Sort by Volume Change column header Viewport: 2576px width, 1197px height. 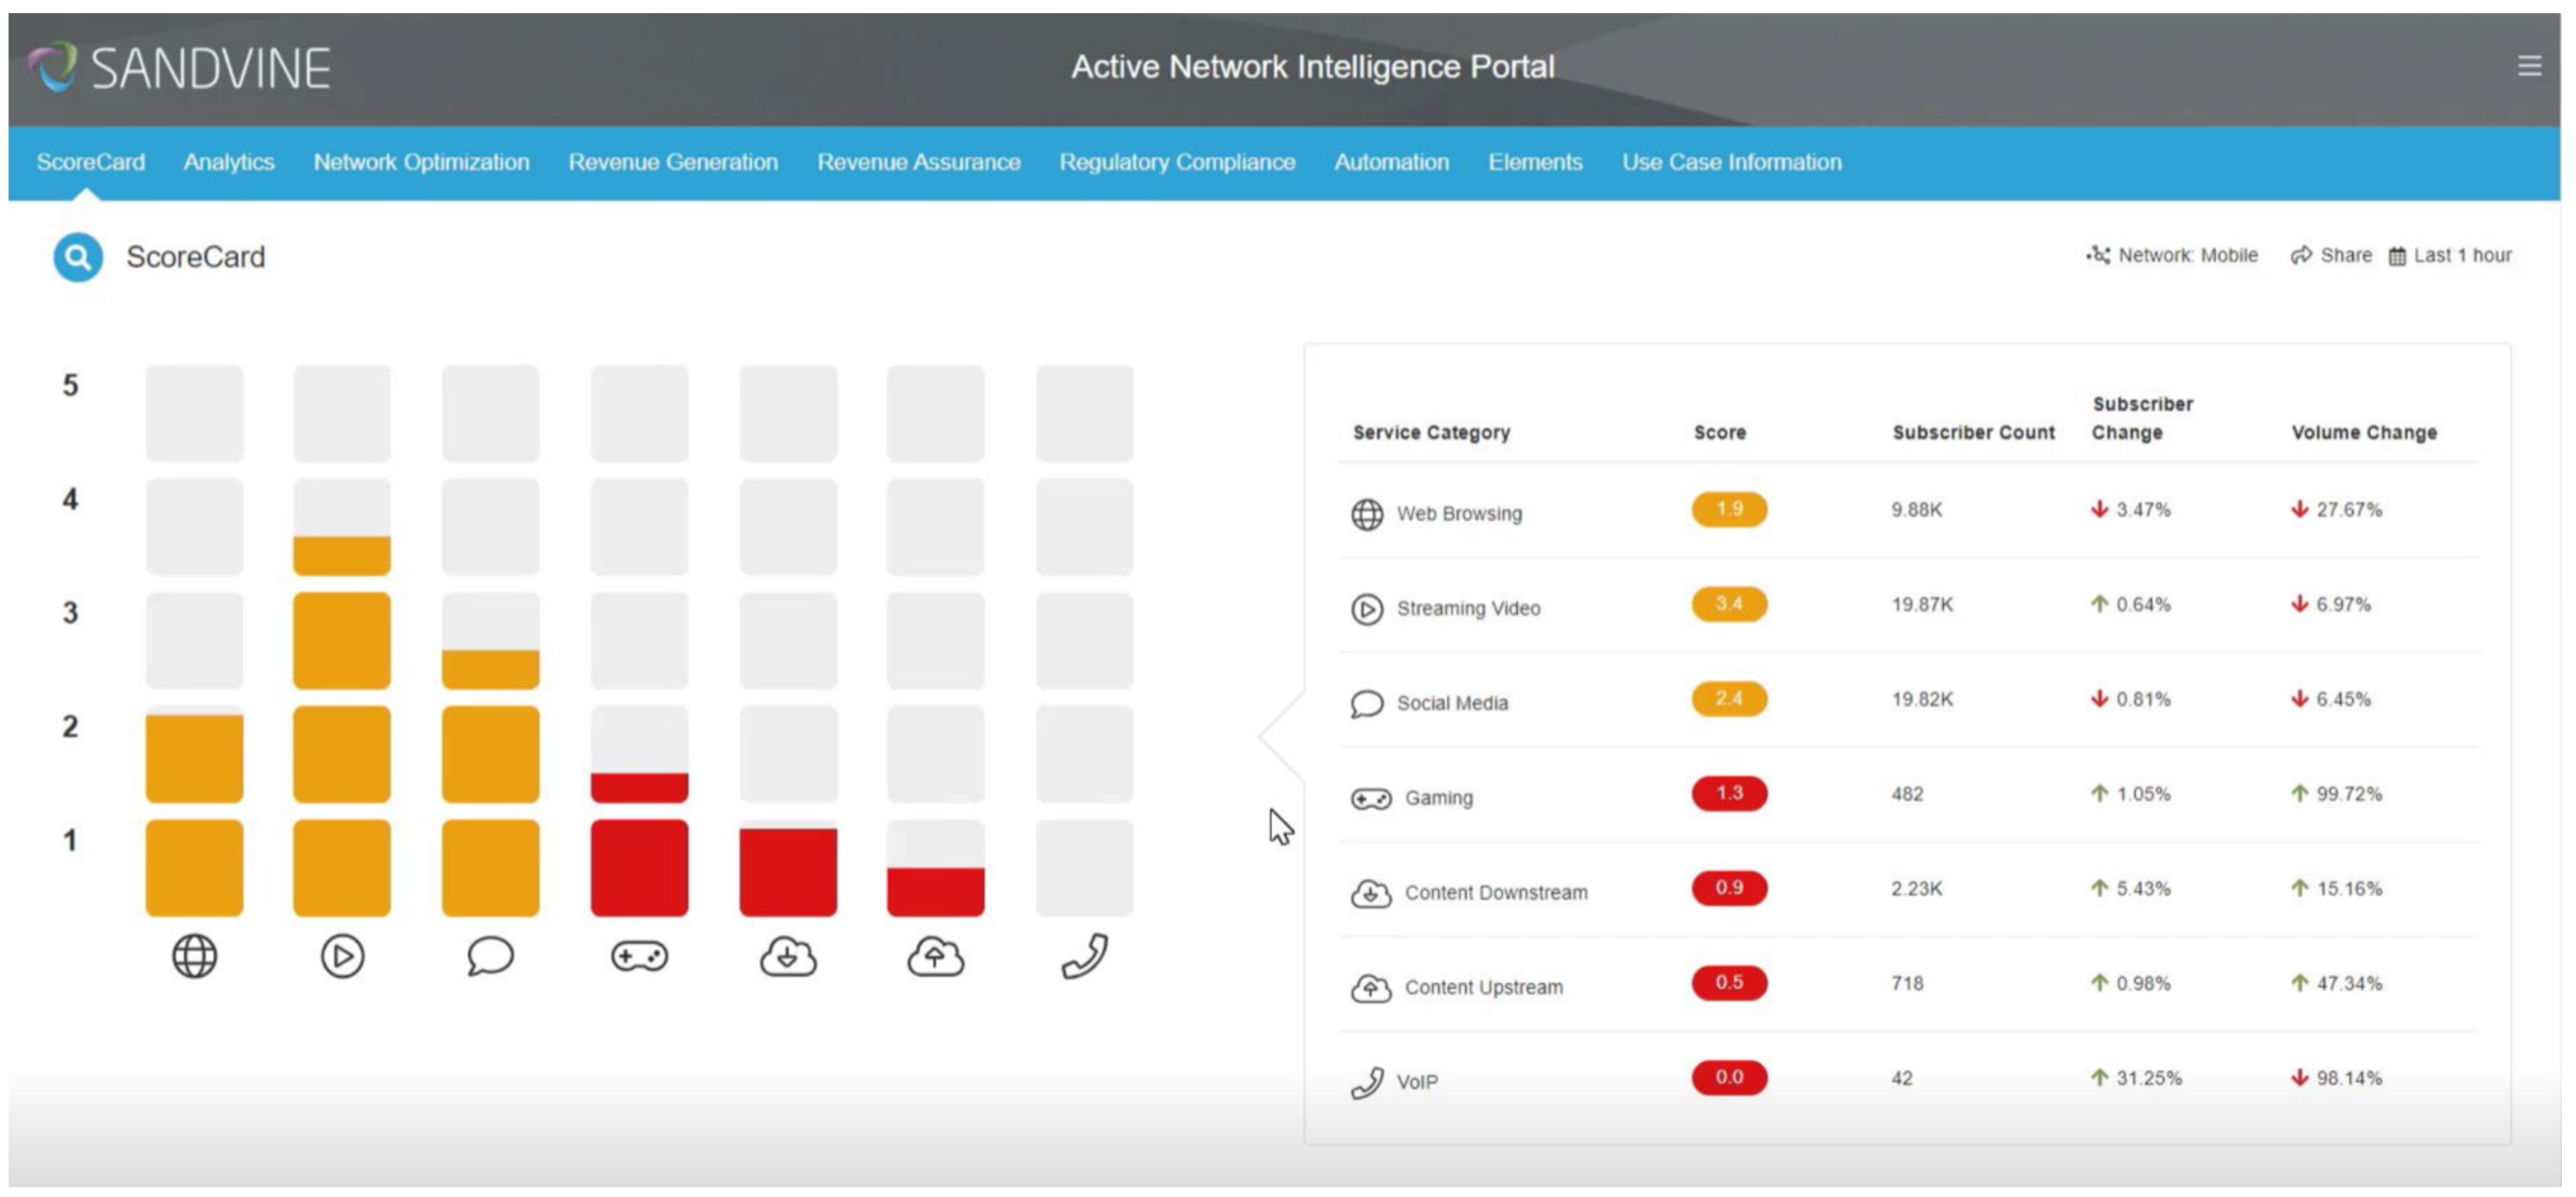click(2364, 433)
